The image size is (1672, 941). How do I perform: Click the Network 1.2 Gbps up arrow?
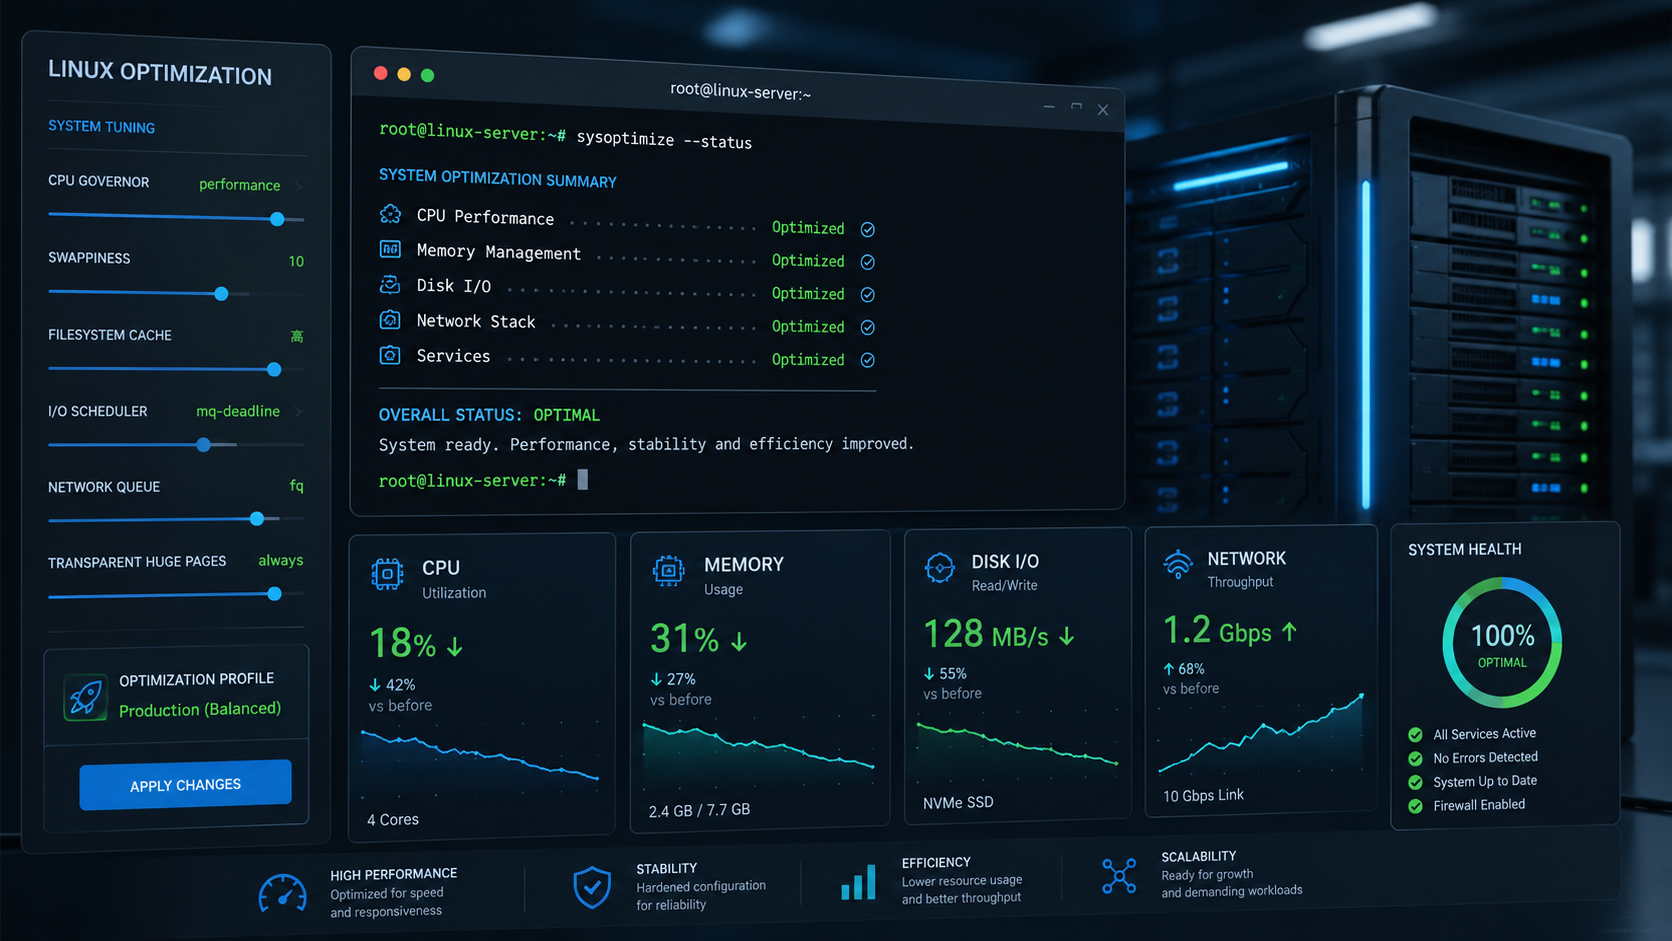pos(1290,631)
